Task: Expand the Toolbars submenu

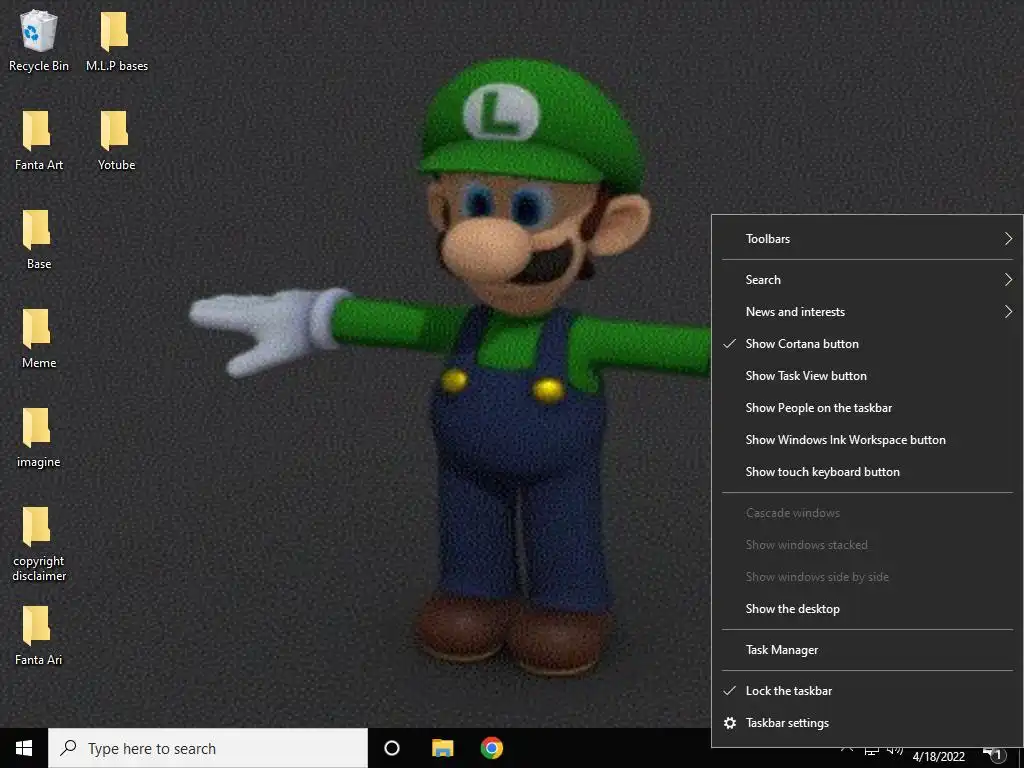Action: tap(867, 239)
